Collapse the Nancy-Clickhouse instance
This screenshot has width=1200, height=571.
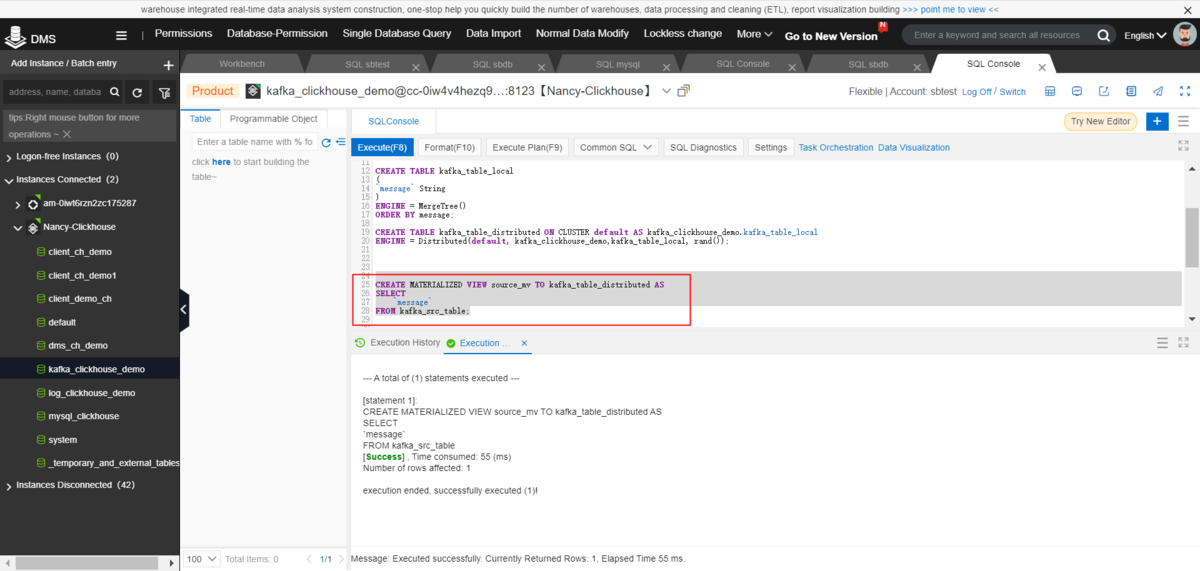[19, 227]
